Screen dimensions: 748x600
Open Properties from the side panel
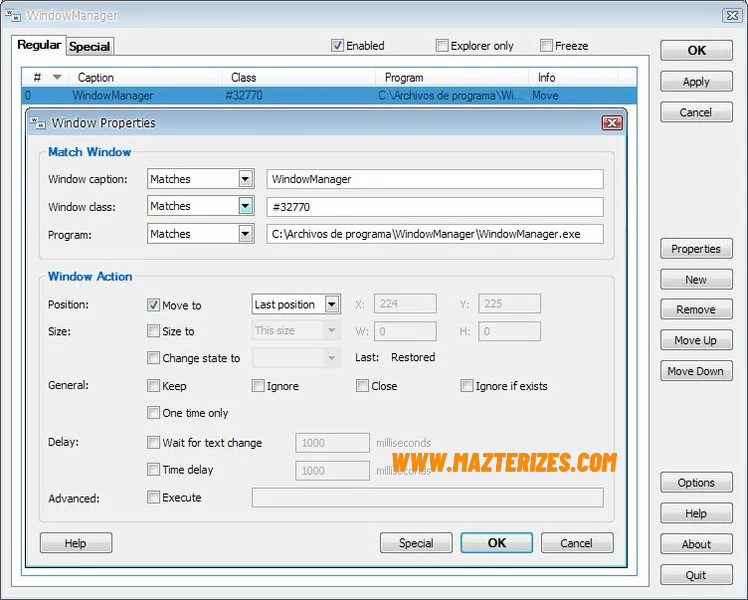point(696,249)
